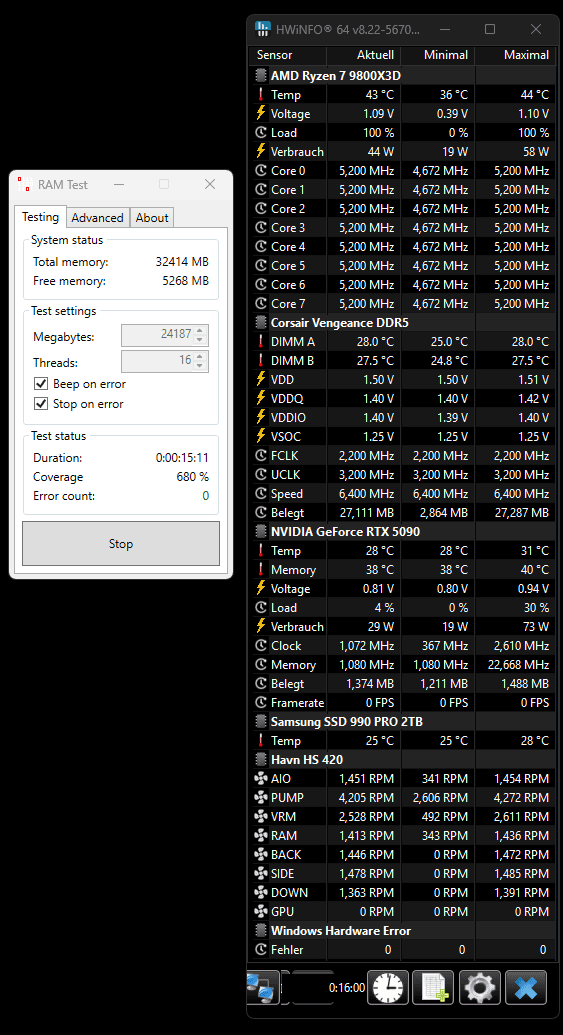Click the chip icon beside Windows Hardware Error

pos(261,931)
